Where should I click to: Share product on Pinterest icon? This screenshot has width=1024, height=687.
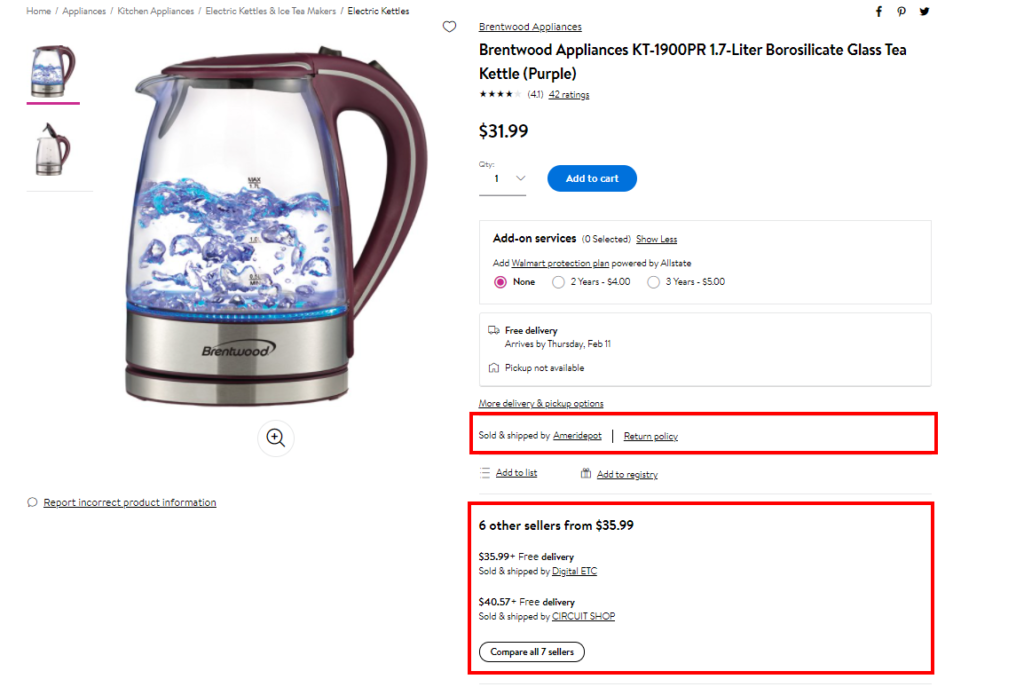tap(901, 11)
